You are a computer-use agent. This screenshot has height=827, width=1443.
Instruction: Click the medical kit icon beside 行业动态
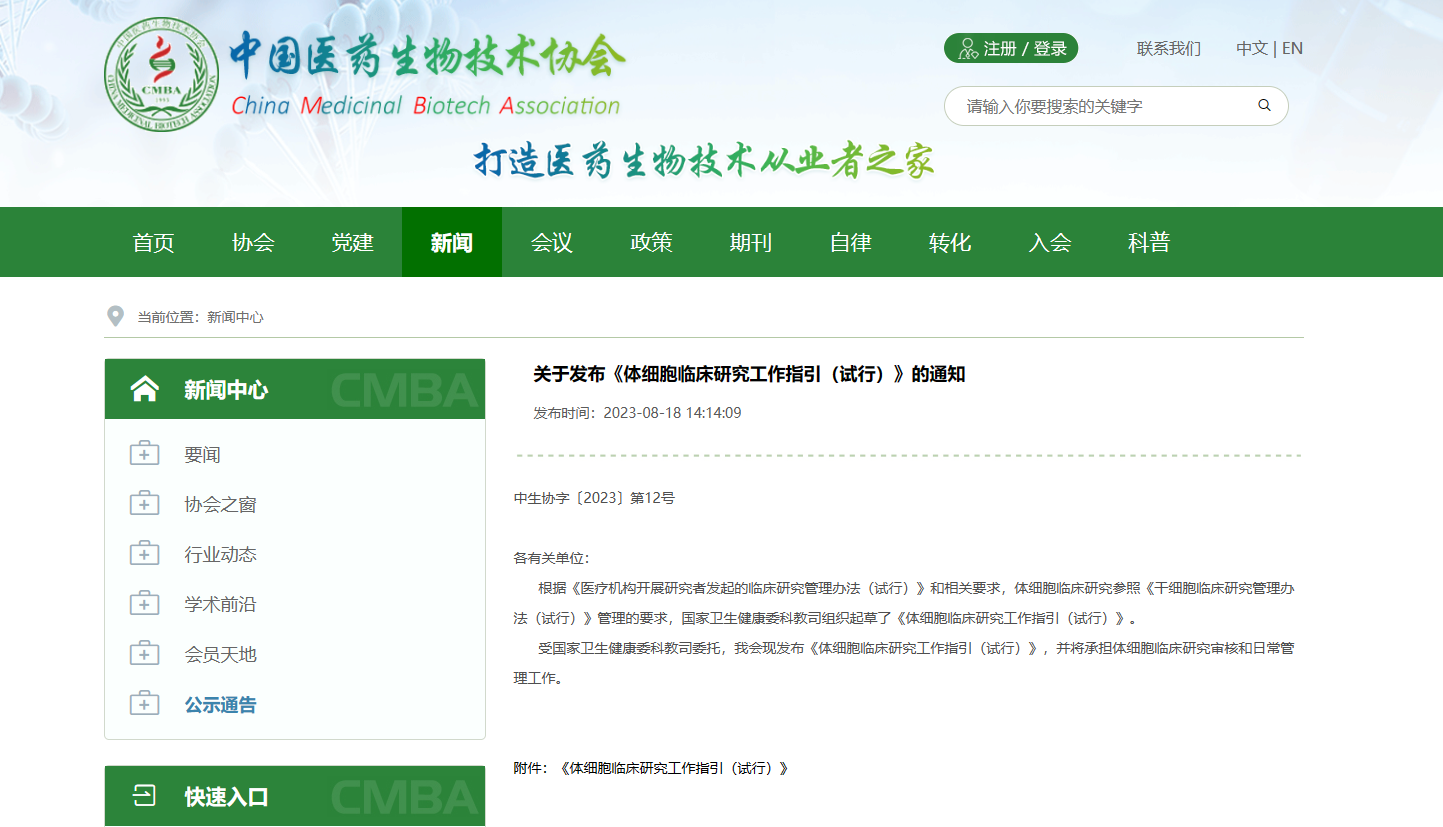click(145, 554)
